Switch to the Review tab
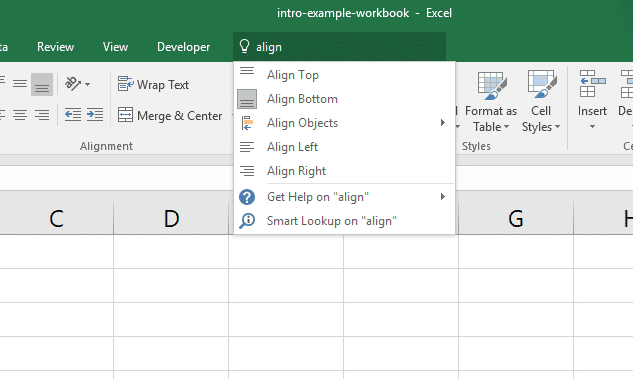Image resolution: width=633 pixels, height=379 pixels. [55, 47]
